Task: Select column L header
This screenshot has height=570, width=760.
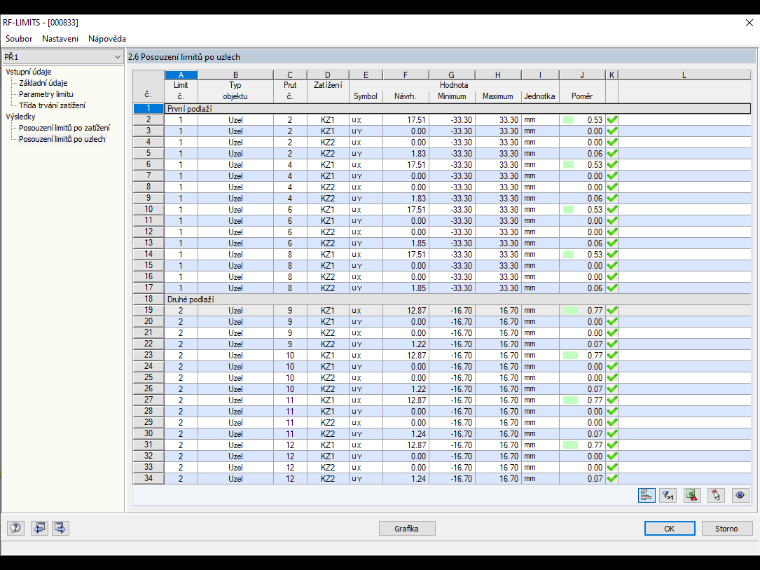Action: click(x=684, y=75)
